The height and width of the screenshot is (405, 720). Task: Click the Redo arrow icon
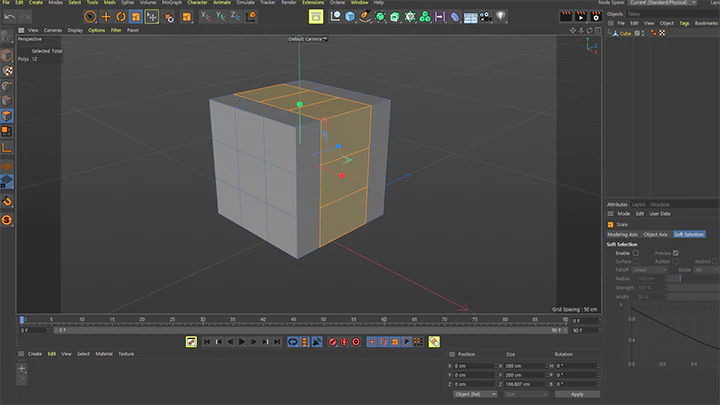coord(25,17)
